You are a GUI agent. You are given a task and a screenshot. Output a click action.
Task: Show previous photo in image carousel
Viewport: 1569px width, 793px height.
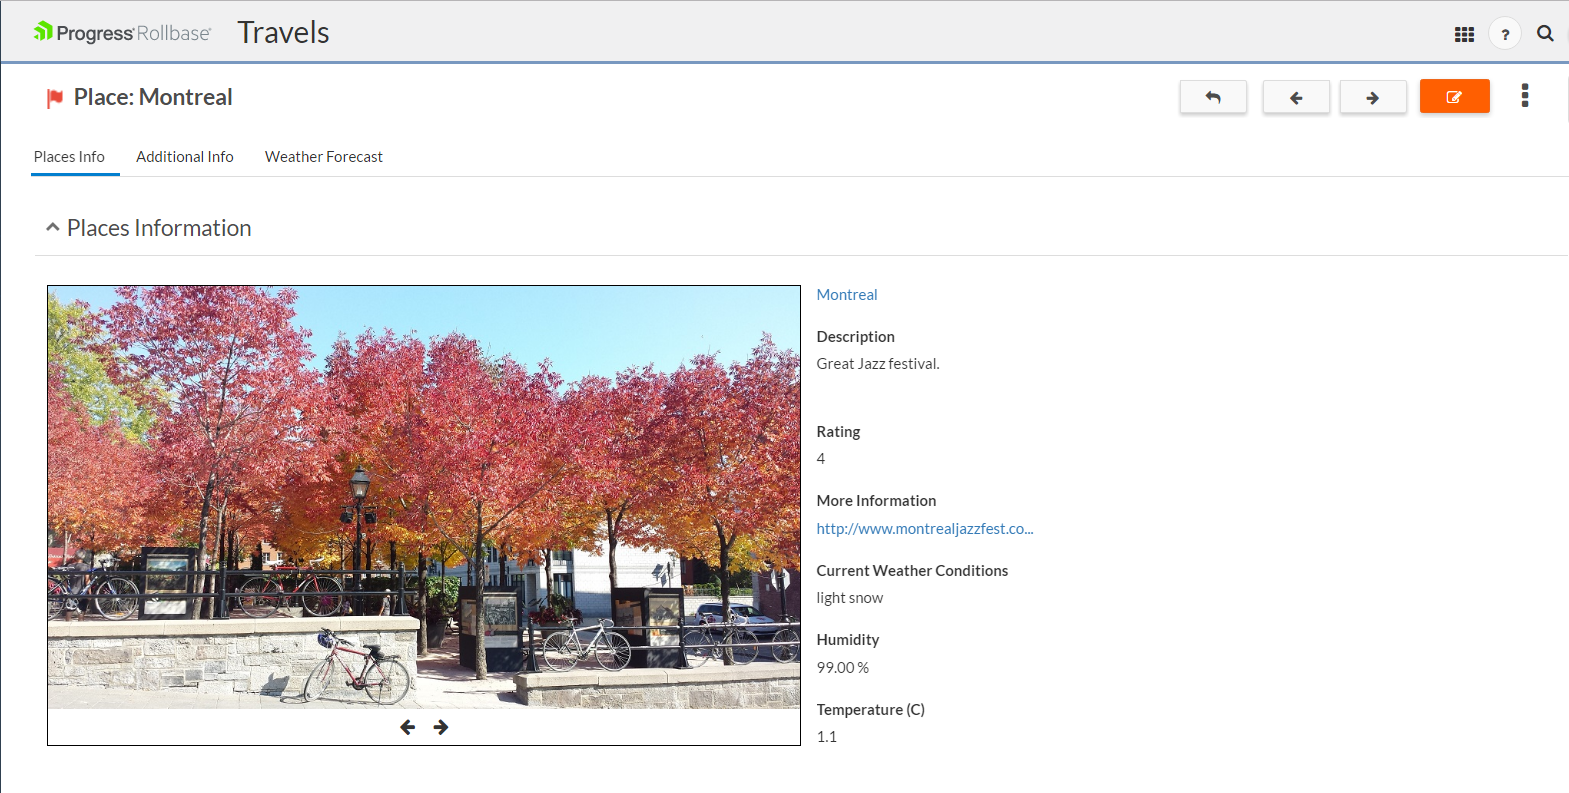click(x=407, y=727)
